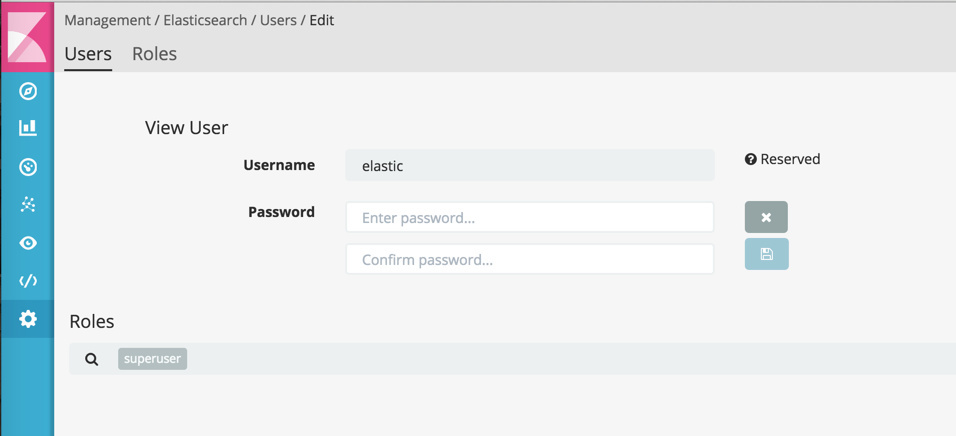The height and width of the screenshot is (436, 956).
Task: Click the Management breadcrumb link
Action: pos(107,20)
